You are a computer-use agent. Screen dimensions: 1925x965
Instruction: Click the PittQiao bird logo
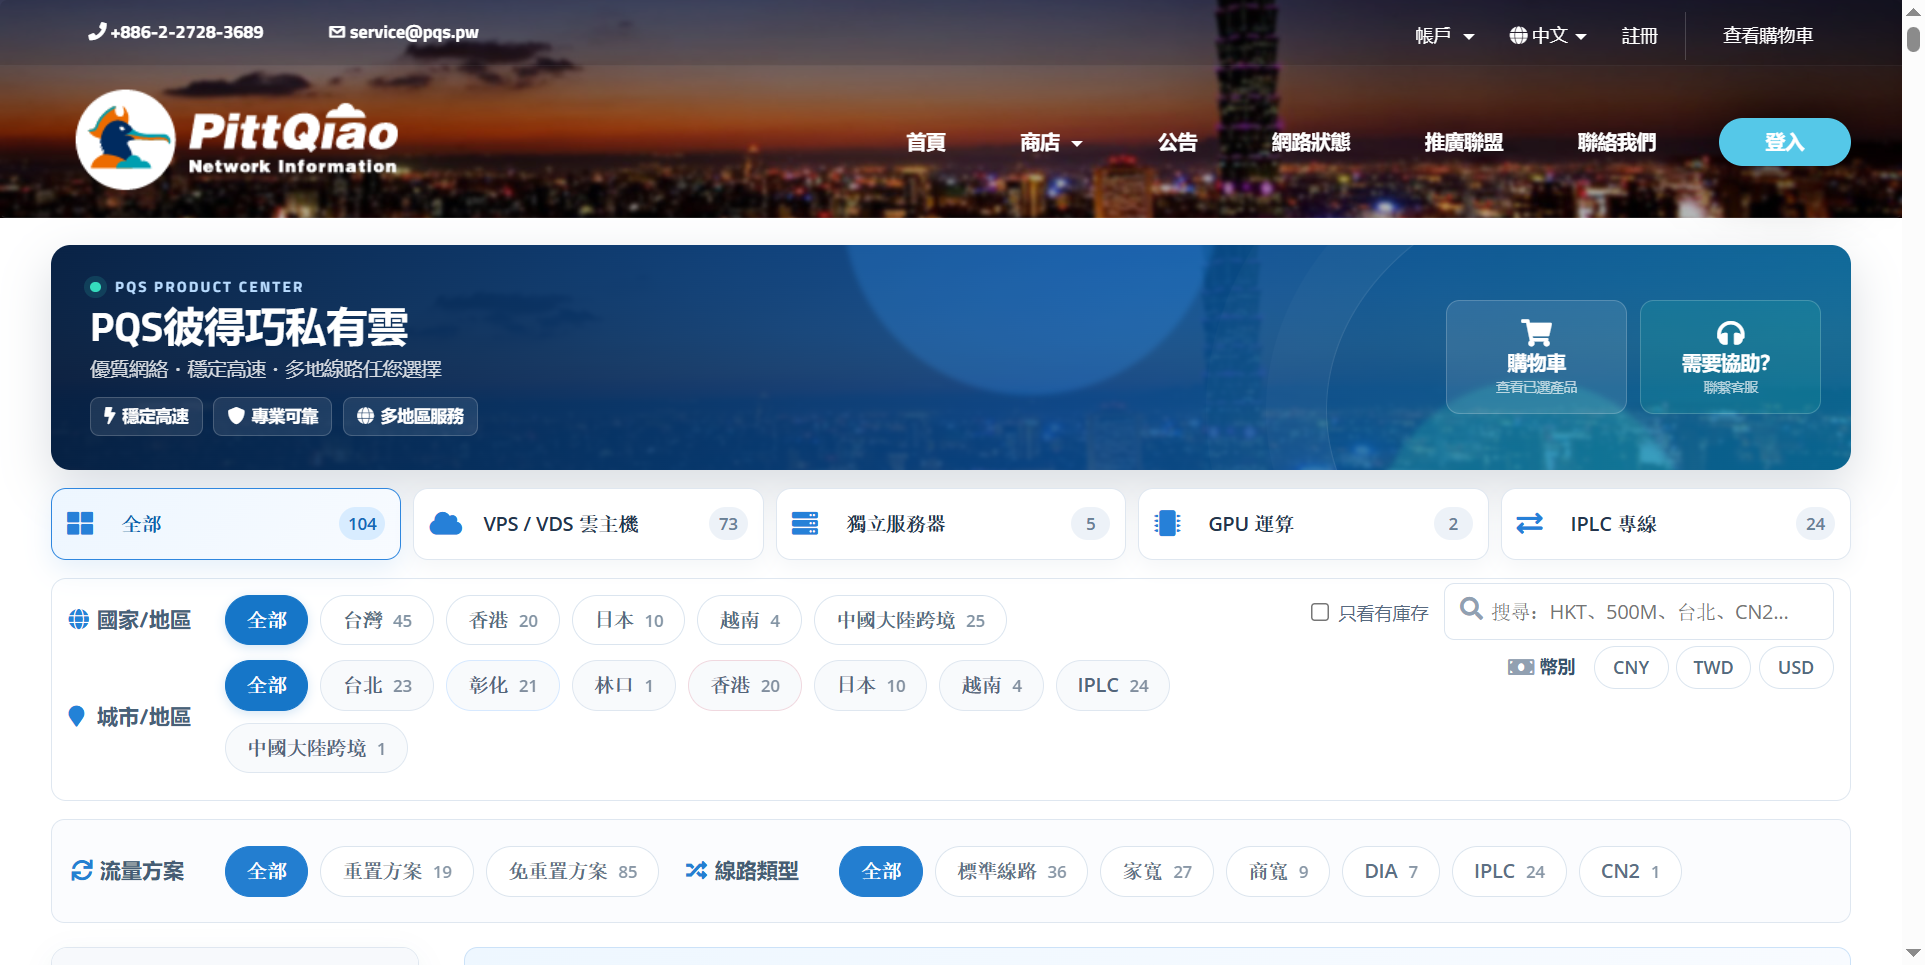coord(126,139)
